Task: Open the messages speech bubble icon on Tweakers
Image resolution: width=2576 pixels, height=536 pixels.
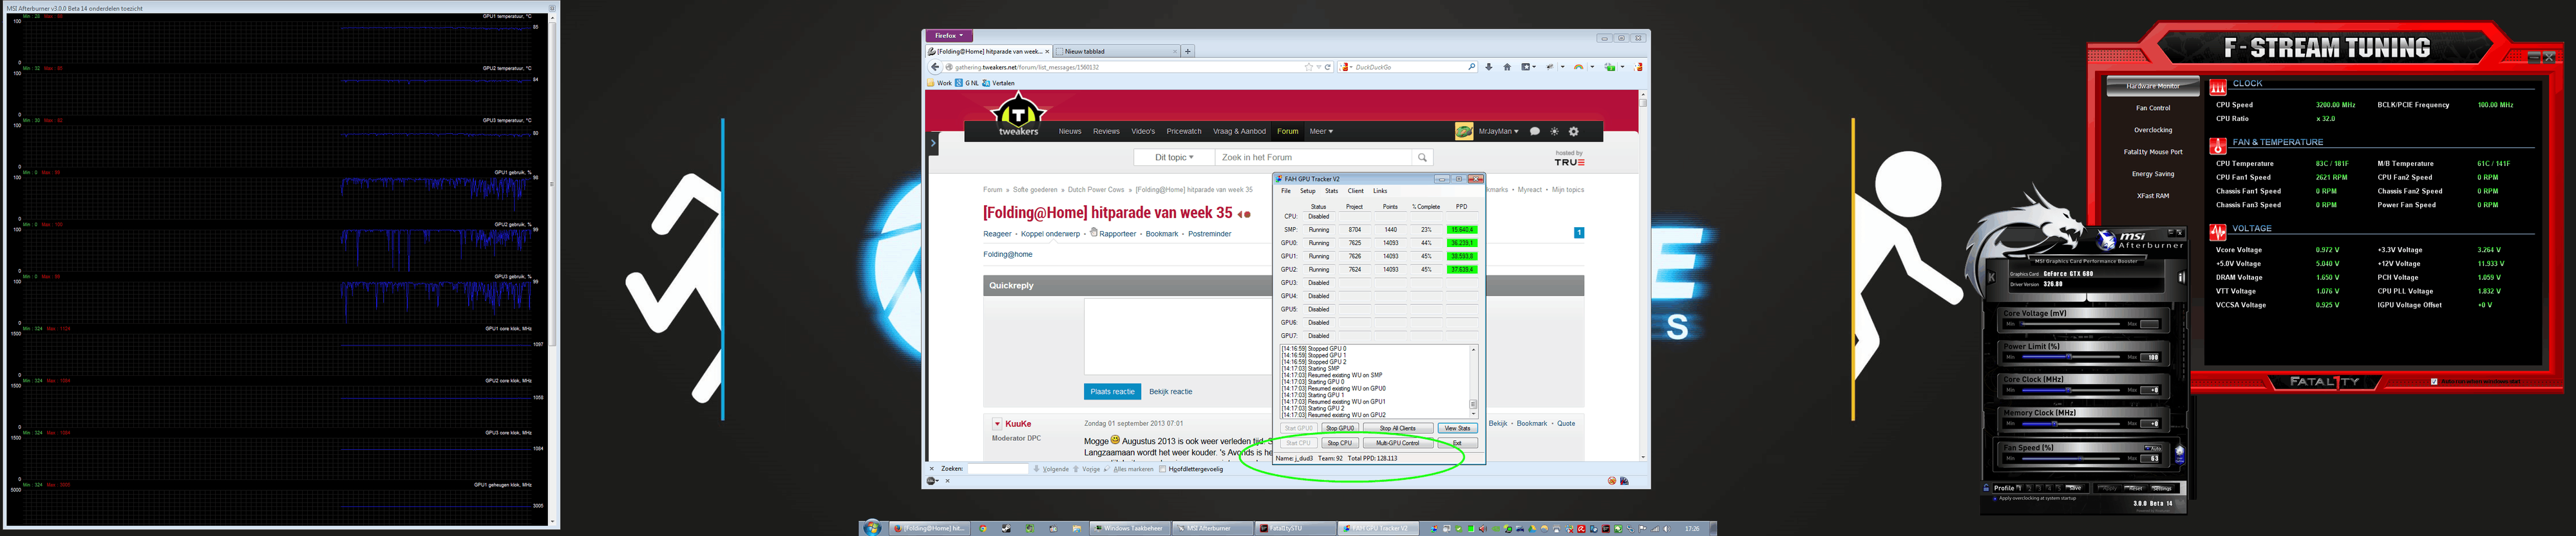Action: click(x=1534, y=131)
